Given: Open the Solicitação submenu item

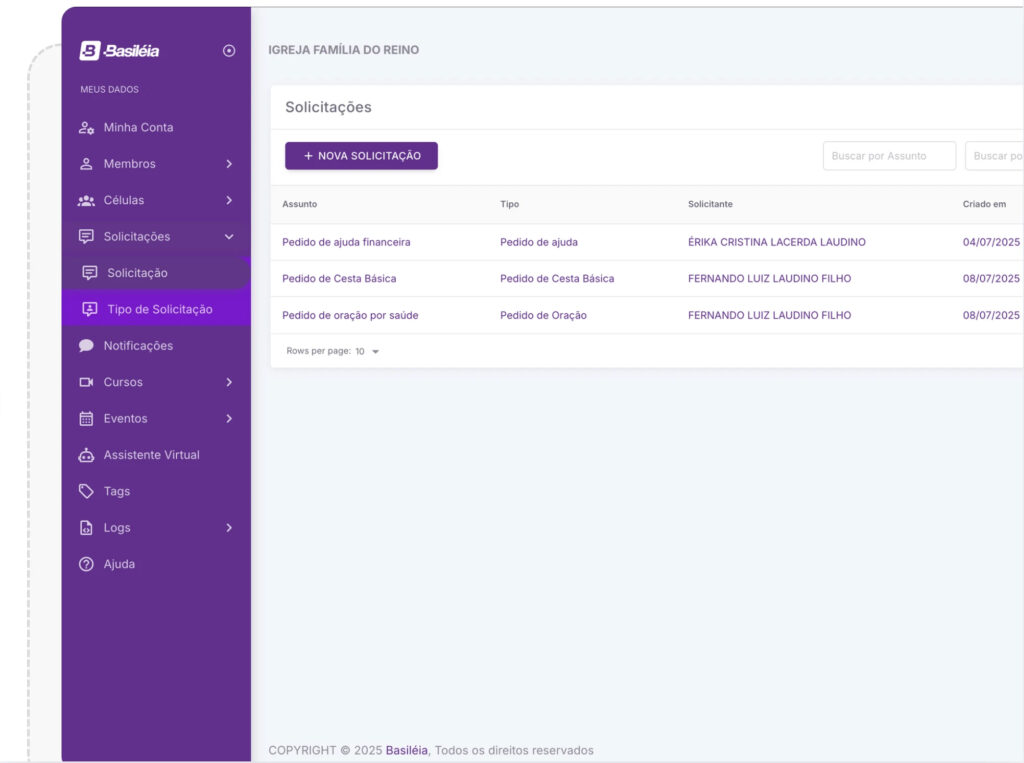Looking at the screenshot, I should (x=137, y=273).
